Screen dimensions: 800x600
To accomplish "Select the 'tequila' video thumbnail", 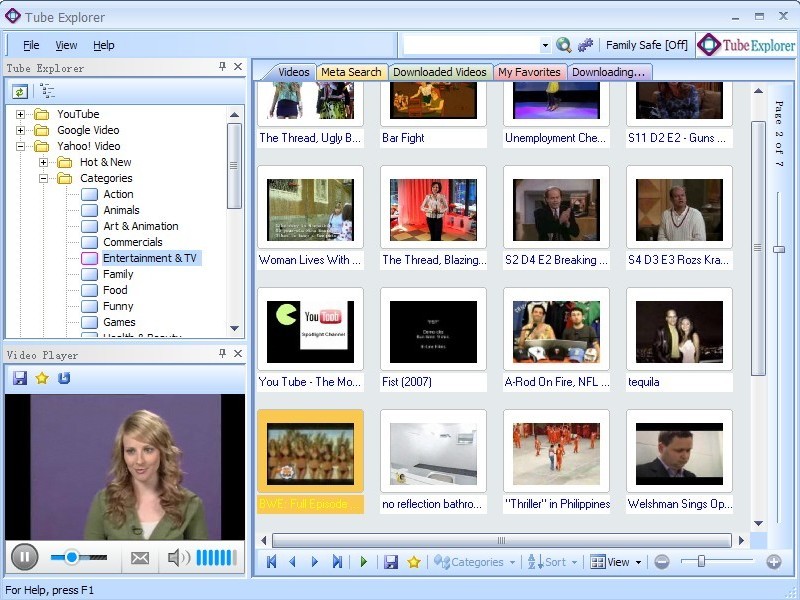I will (x=679, y=332).
